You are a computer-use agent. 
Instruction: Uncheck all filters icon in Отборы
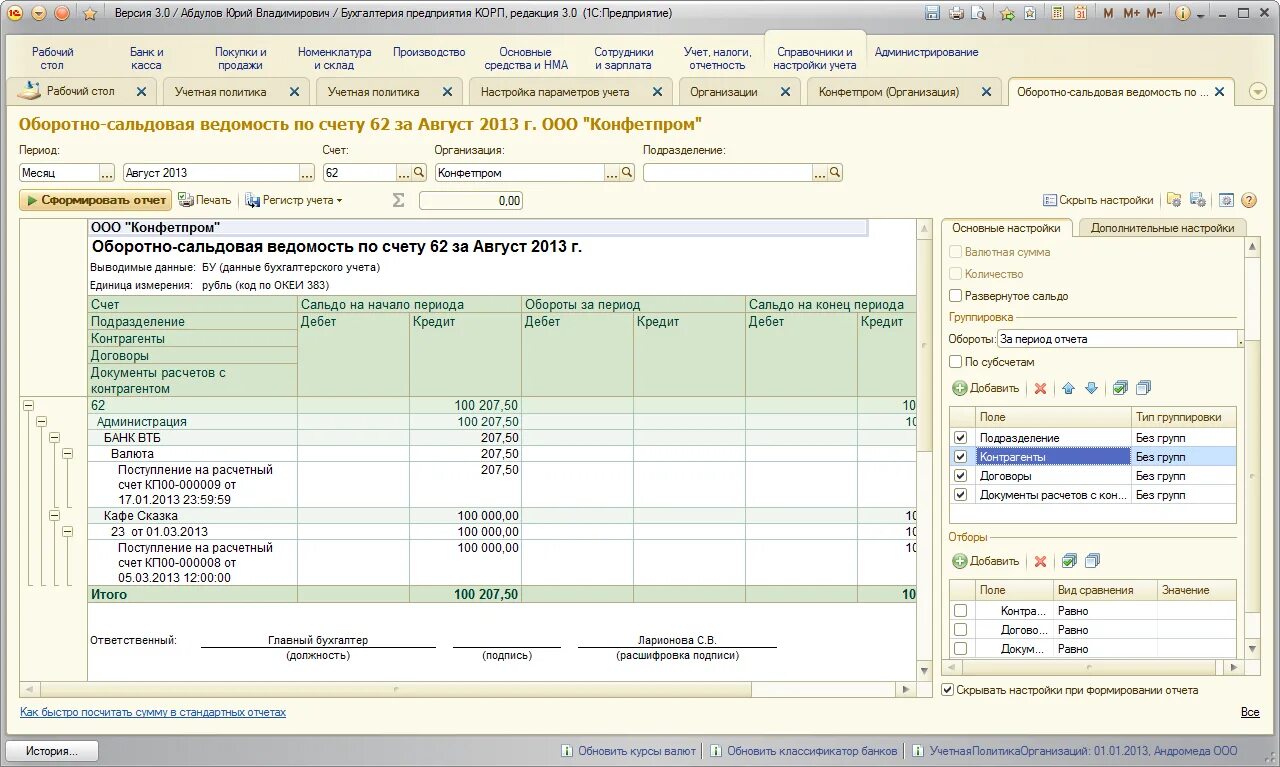click(x=1092, y=561)
